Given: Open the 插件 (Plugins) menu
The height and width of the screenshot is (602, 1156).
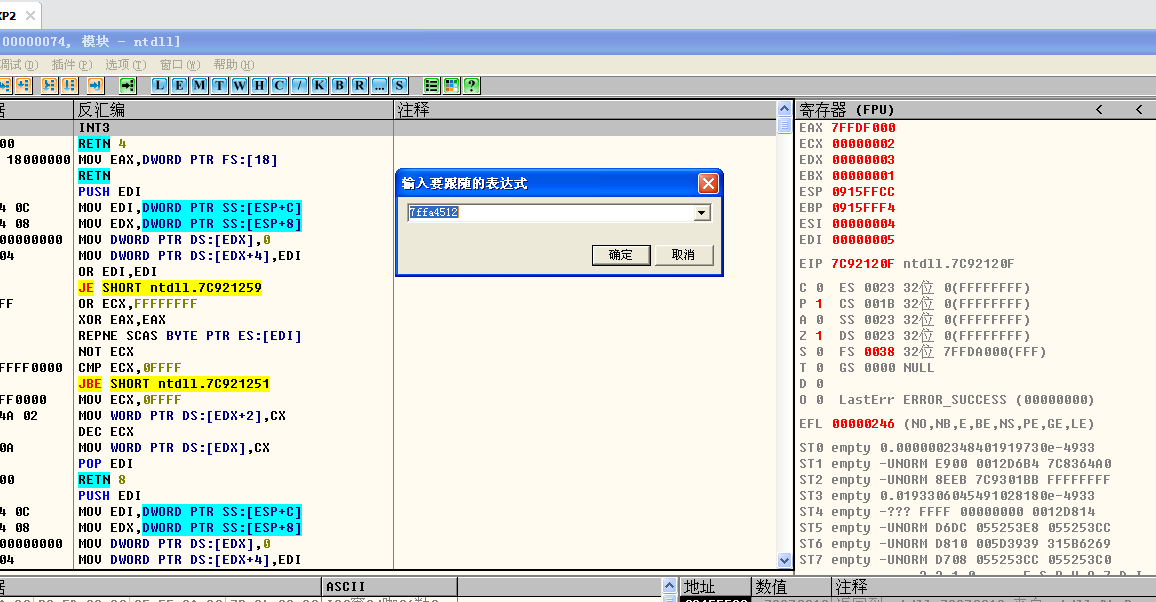Looking at the screenshot, I should (70, 64).
